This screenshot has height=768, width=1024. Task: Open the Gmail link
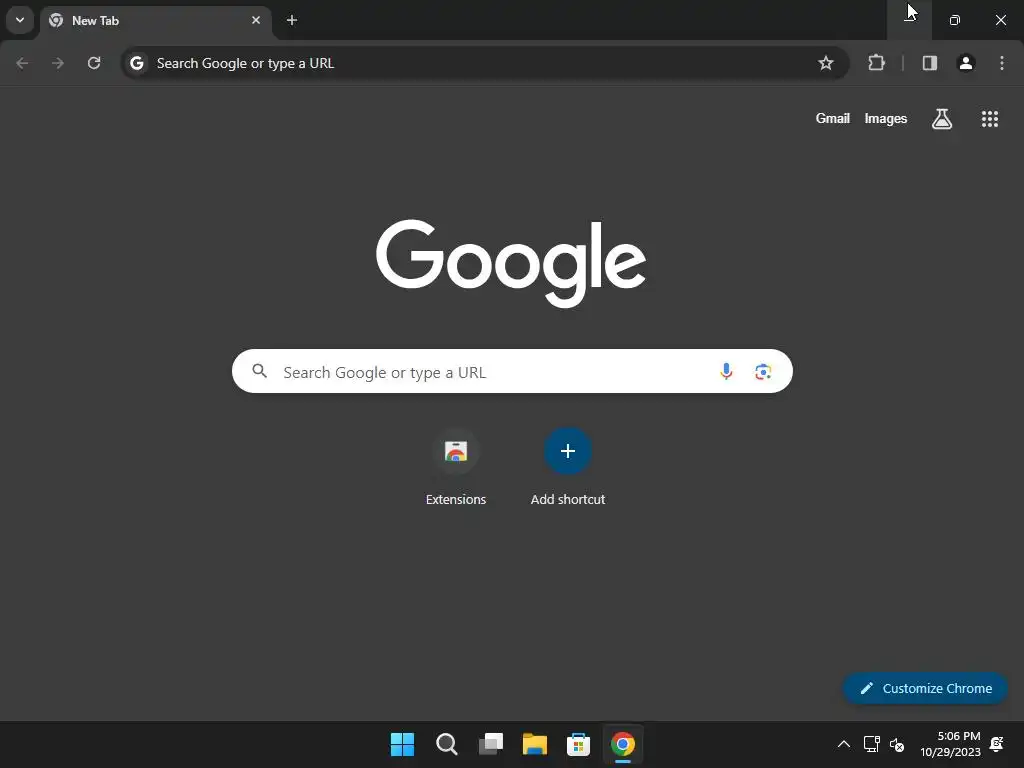click(x=833, y=118)
